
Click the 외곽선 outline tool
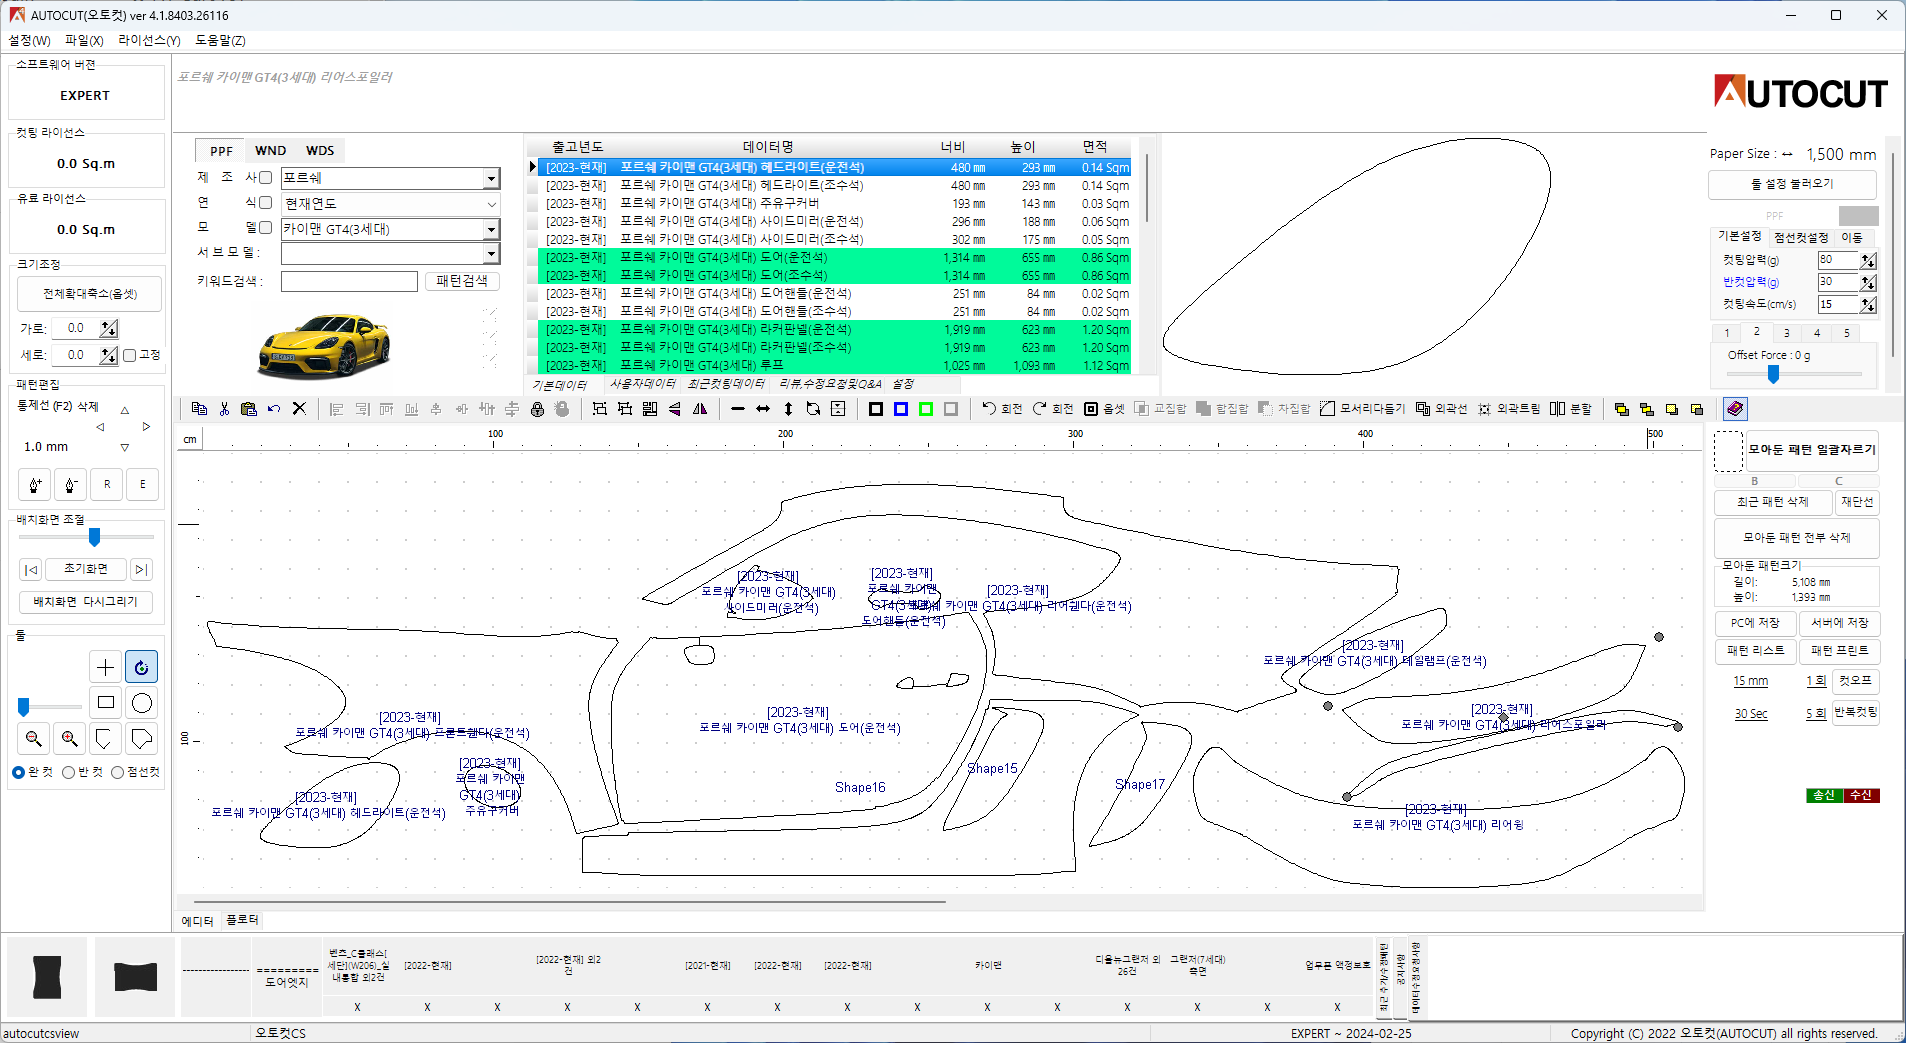coord(1441,409)
